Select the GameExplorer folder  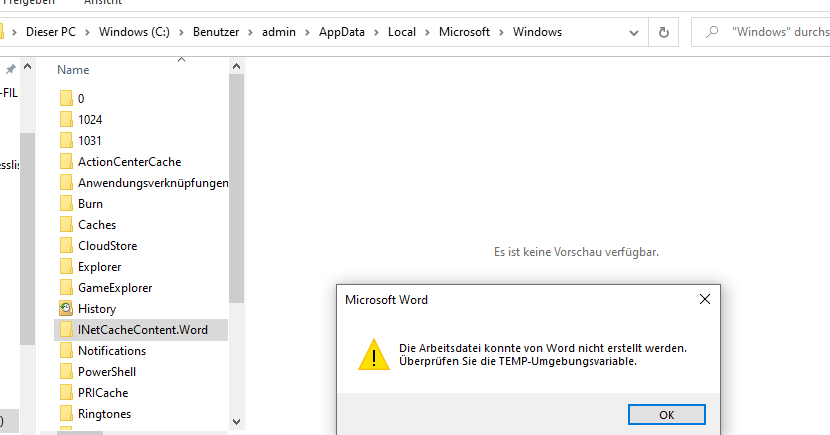115,288
